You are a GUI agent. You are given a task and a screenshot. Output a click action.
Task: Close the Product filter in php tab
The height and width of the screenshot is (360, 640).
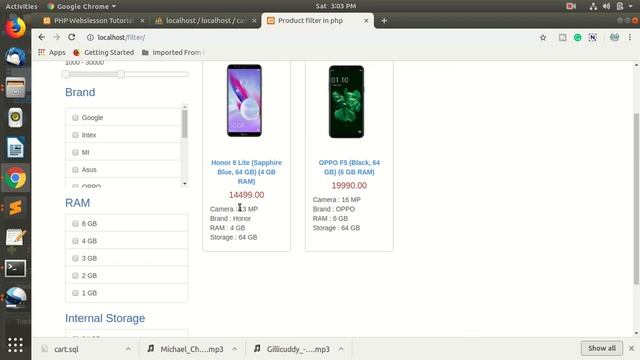[366, 20]
